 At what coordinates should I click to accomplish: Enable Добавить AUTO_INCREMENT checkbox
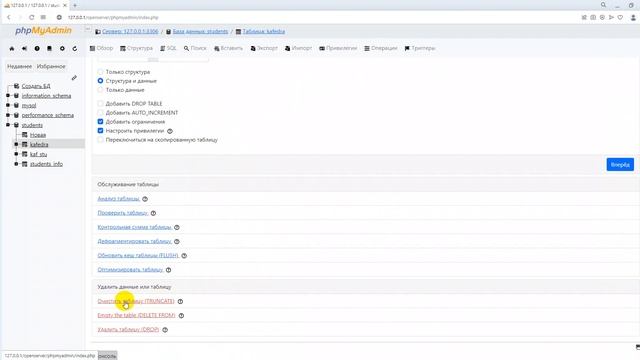(x=100, y=113)
